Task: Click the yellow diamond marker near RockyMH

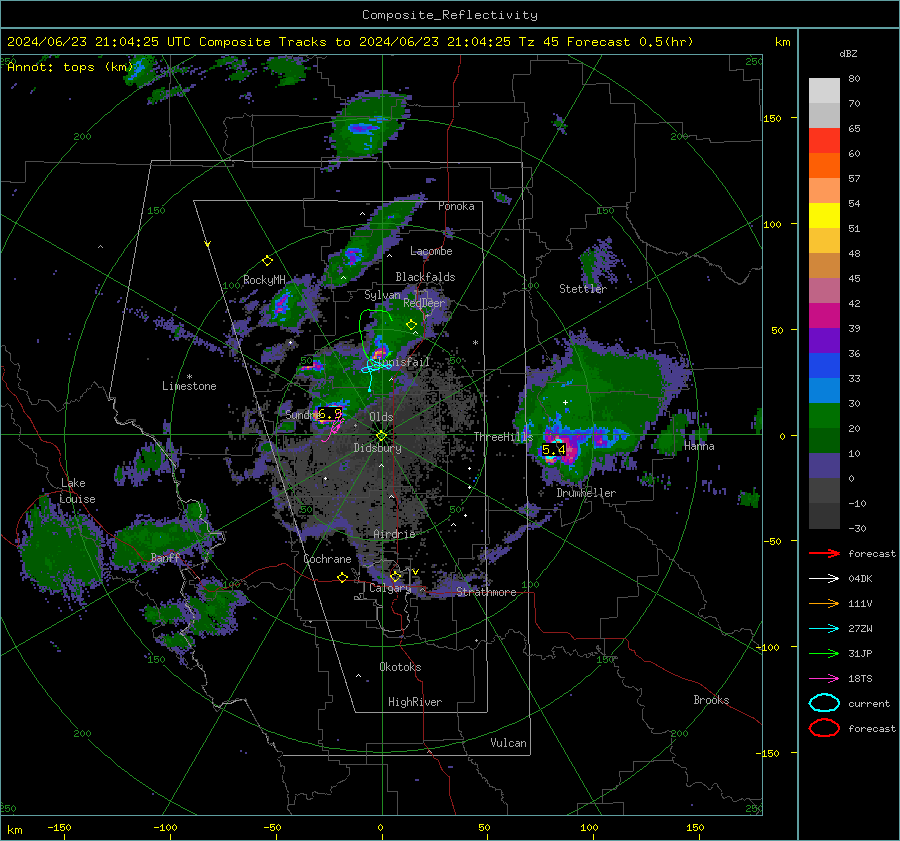Action: coord(267,261)
